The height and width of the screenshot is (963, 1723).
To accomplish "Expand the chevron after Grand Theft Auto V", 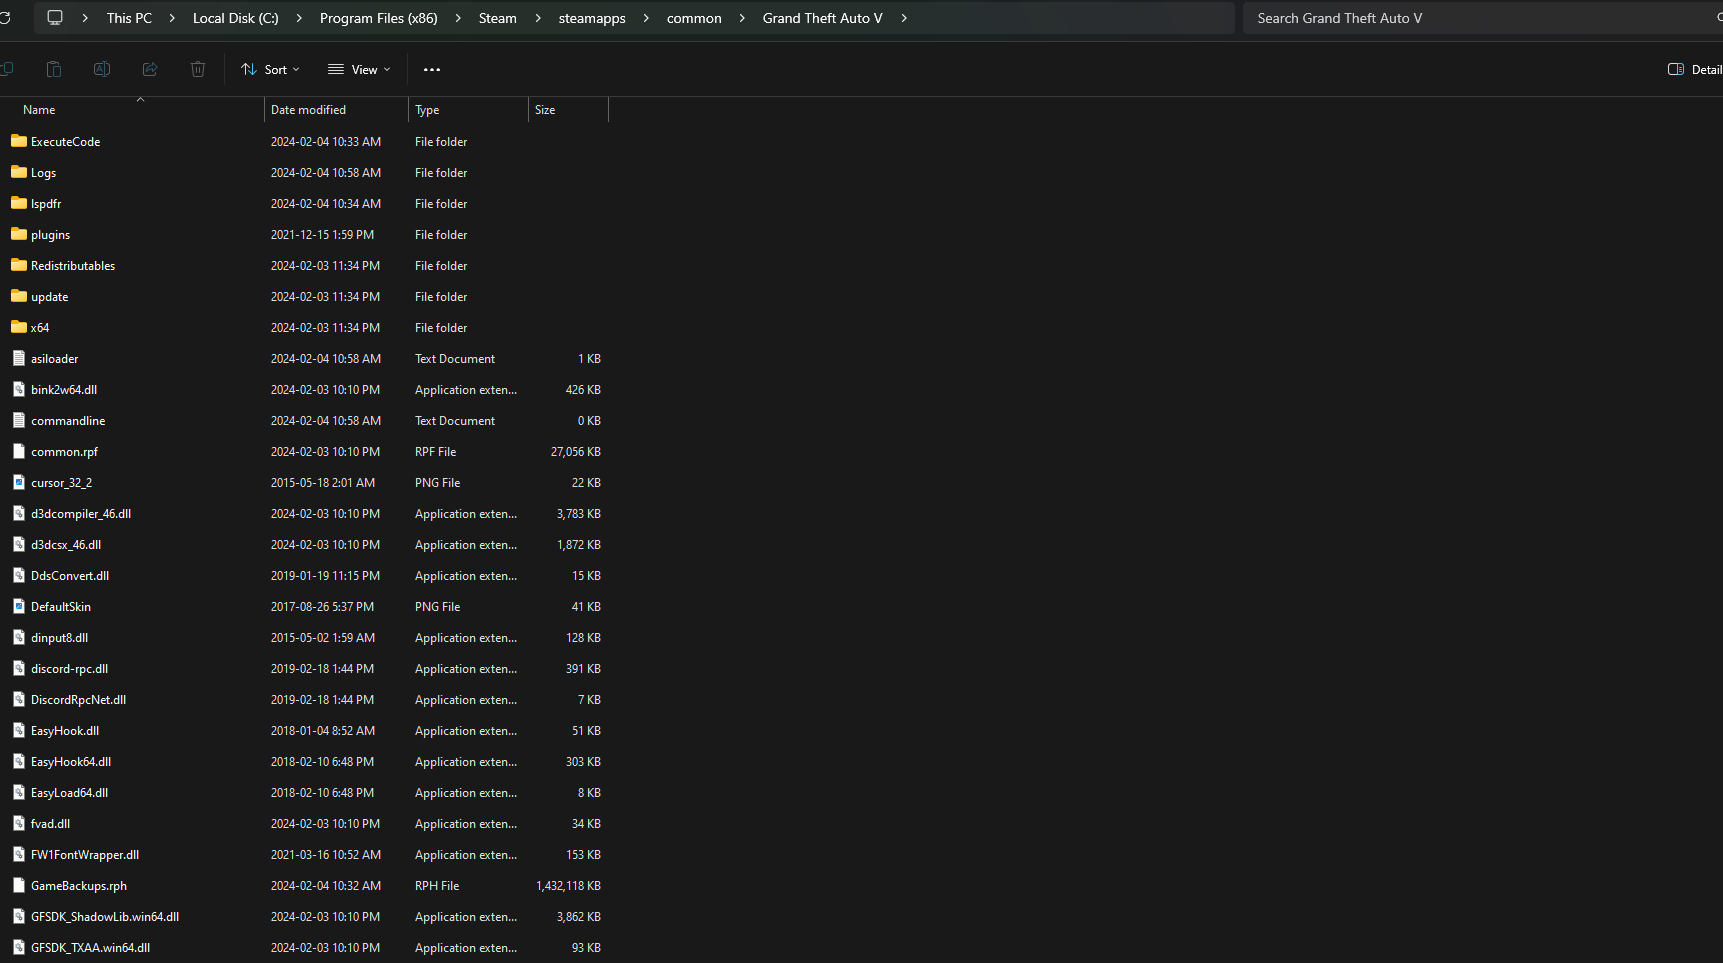I will coord(904,18).
